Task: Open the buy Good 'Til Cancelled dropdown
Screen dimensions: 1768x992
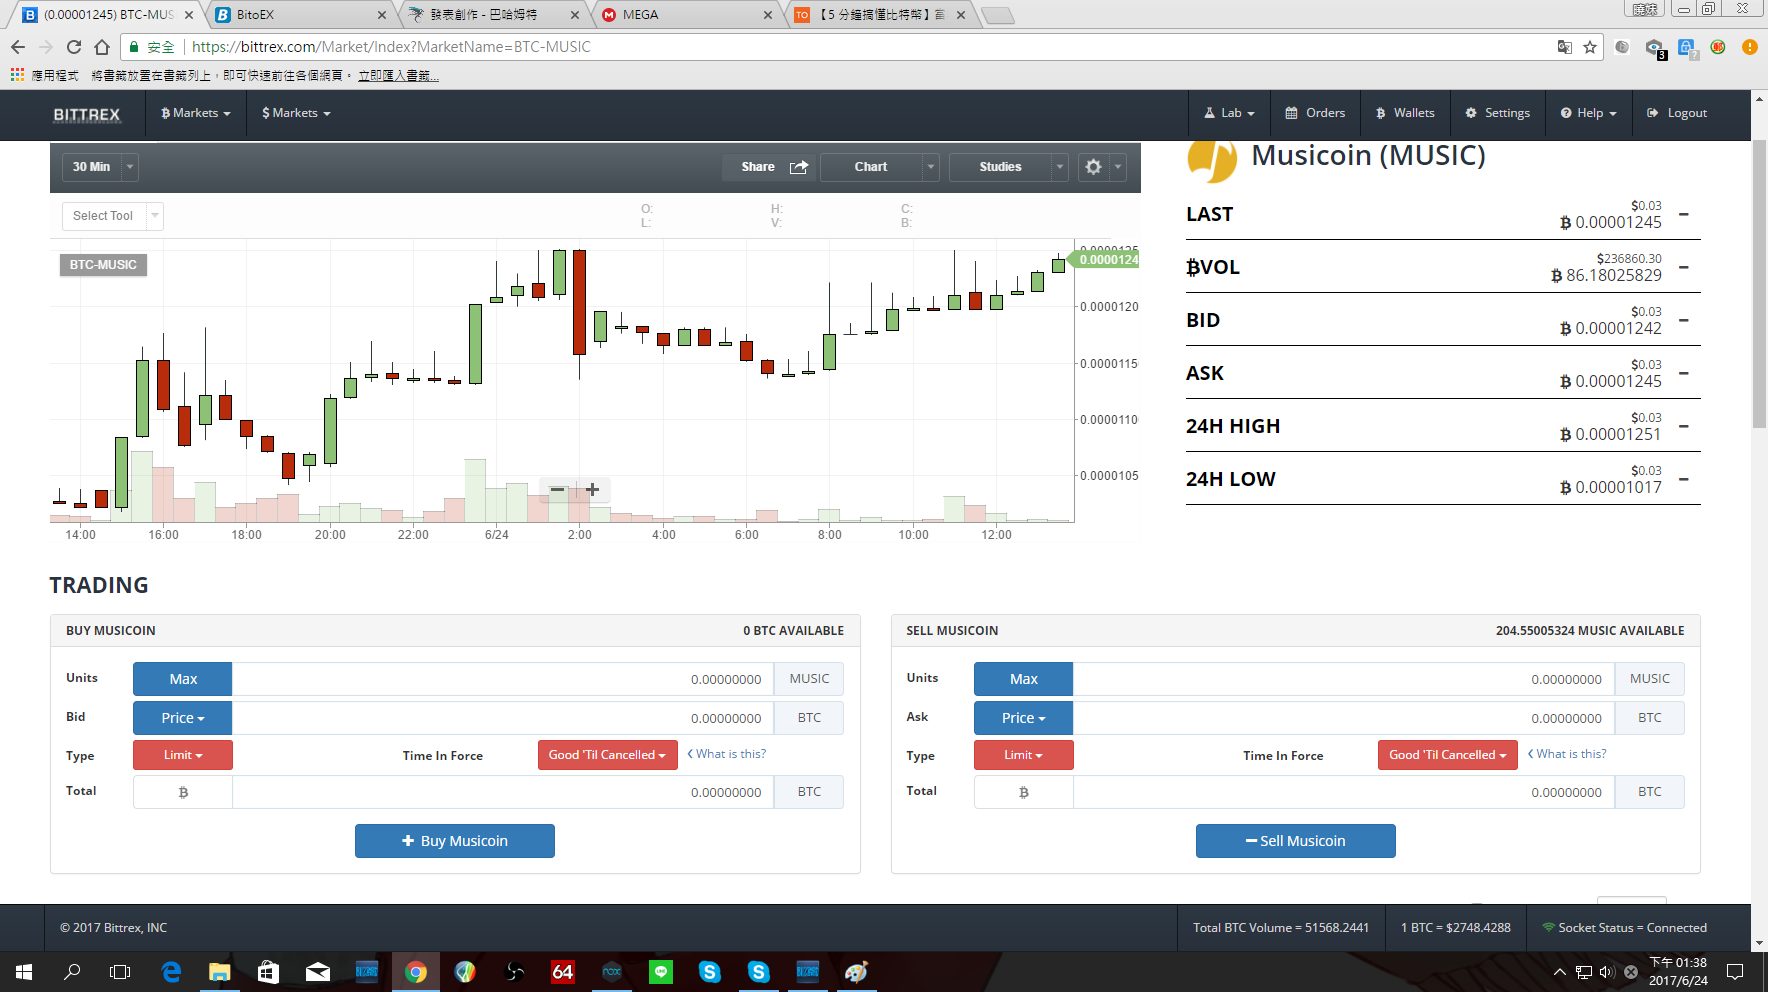Action: point(607,755)
